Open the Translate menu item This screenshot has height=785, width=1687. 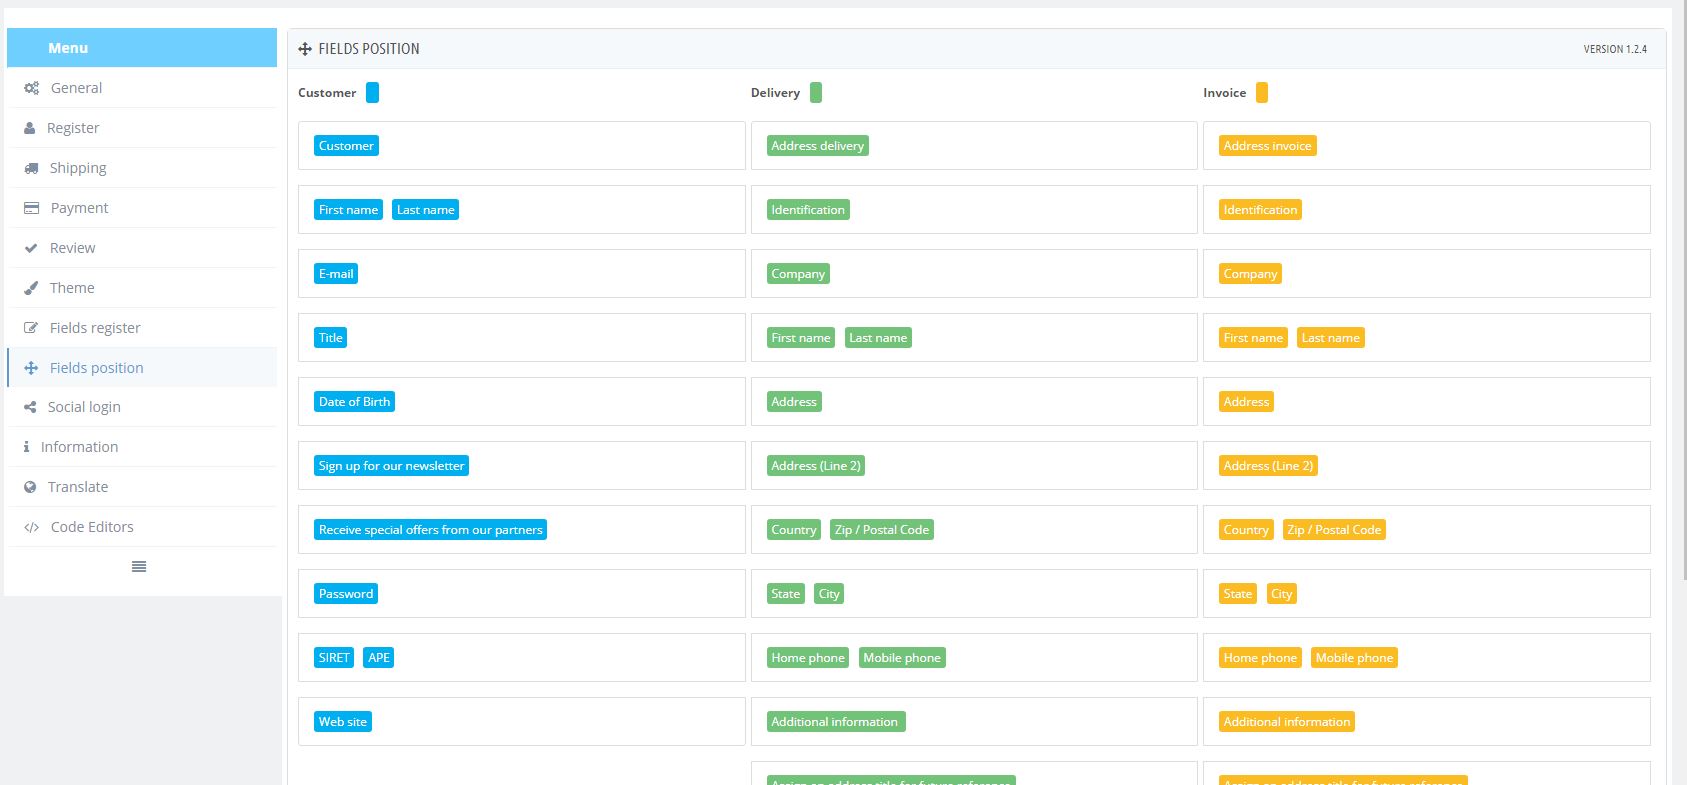[x=78, y=487]
